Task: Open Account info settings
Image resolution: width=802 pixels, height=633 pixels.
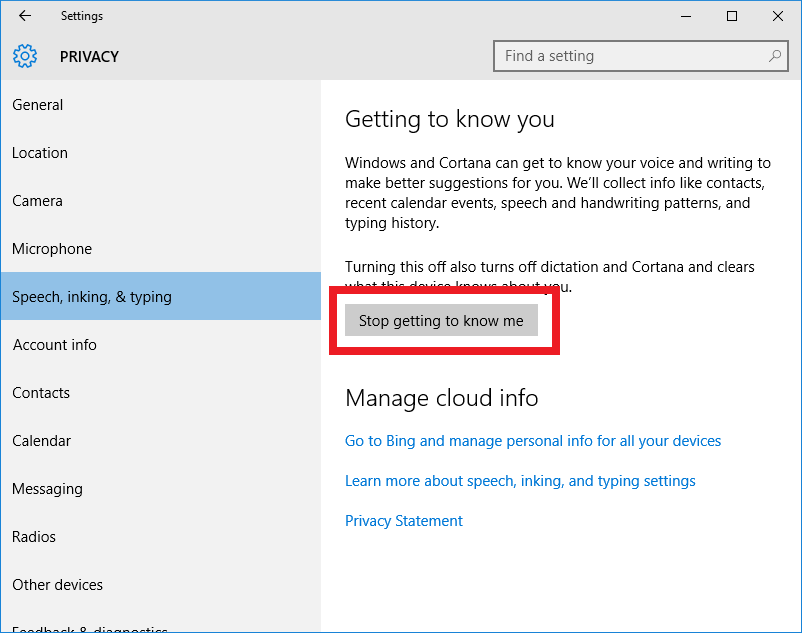Action: click(55, 345)
